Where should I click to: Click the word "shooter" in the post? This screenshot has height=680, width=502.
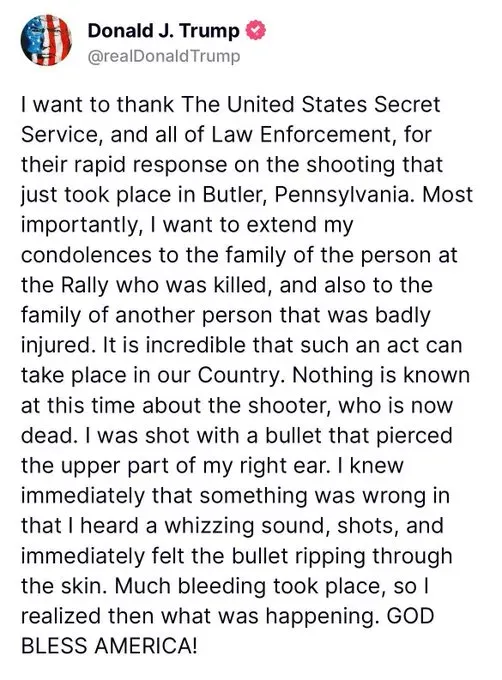coord(290,405)
